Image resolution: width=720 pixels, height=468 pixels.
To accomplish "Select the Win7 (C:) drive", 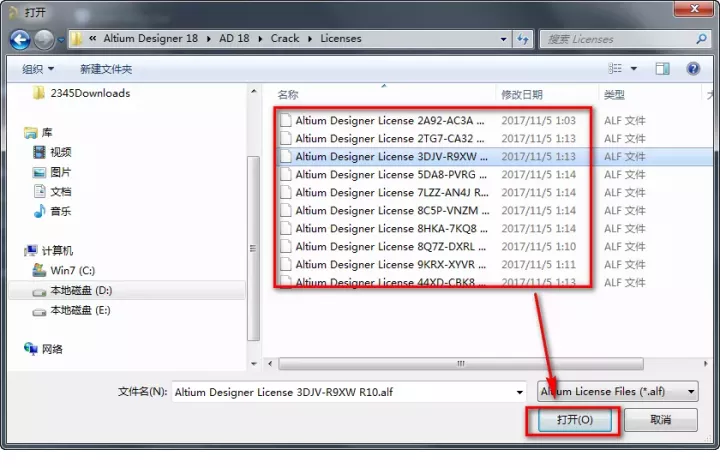I will point(40,270).
